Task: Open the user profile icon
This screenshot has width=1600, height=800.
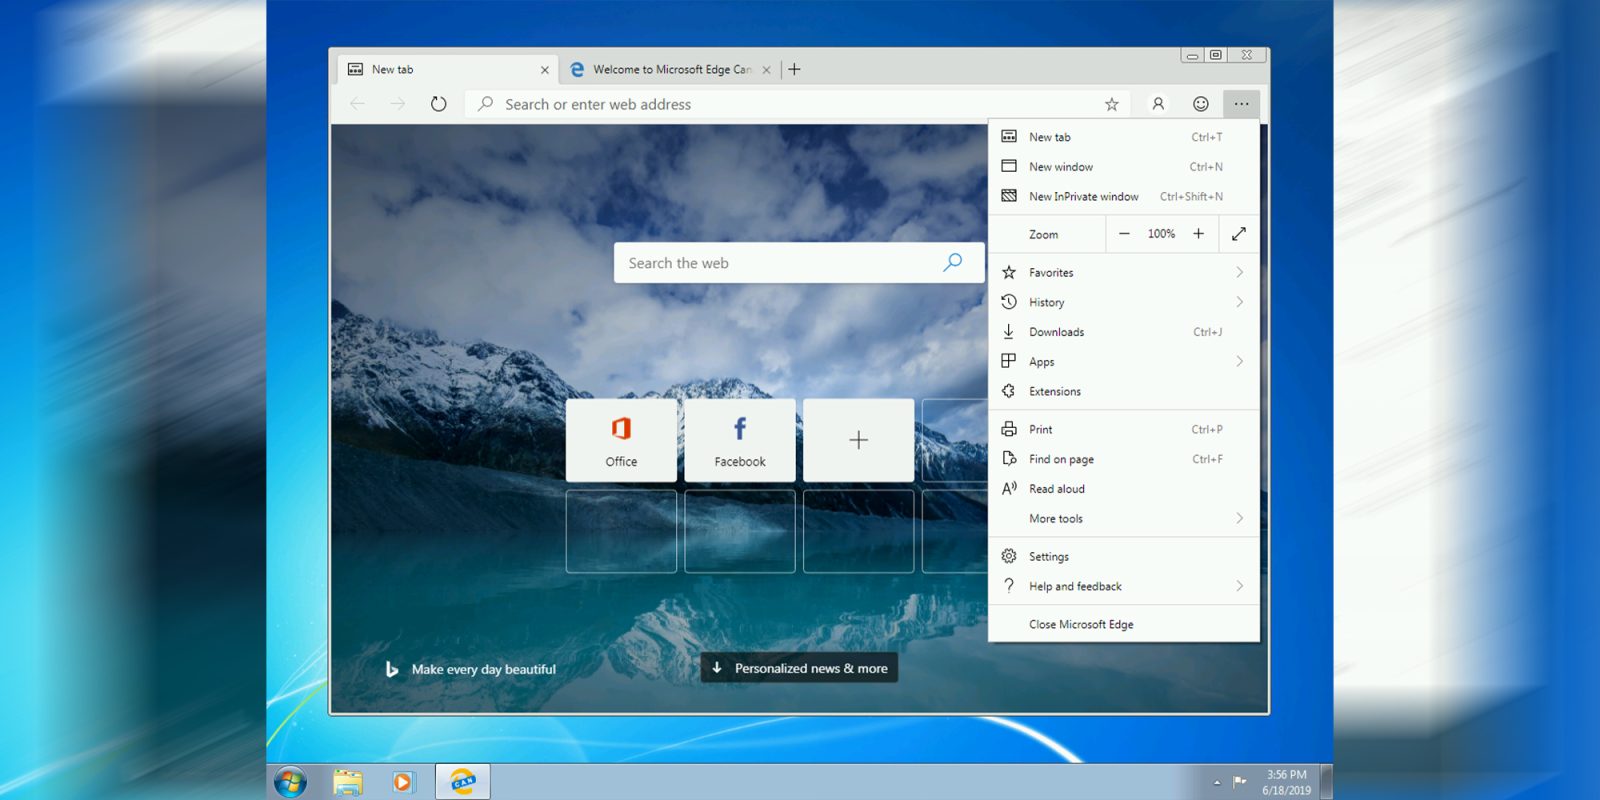Action: tap(1158, 104)
